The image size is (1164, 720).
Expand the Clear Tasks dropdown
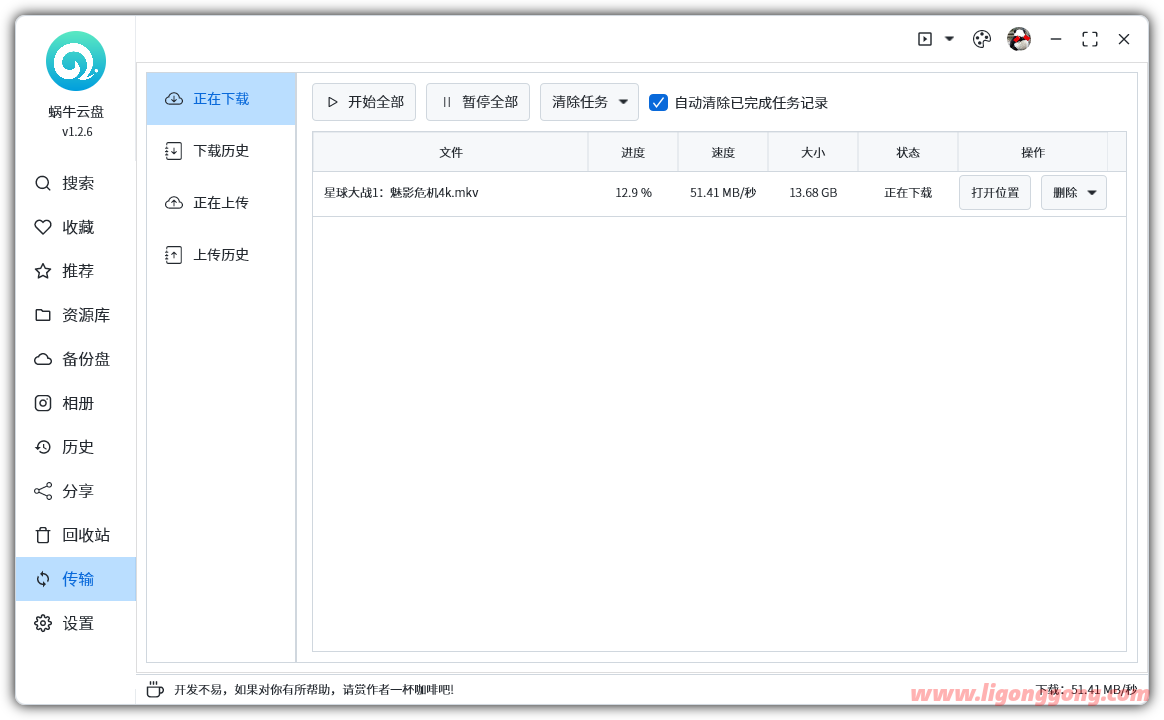(x=589, y=102)
